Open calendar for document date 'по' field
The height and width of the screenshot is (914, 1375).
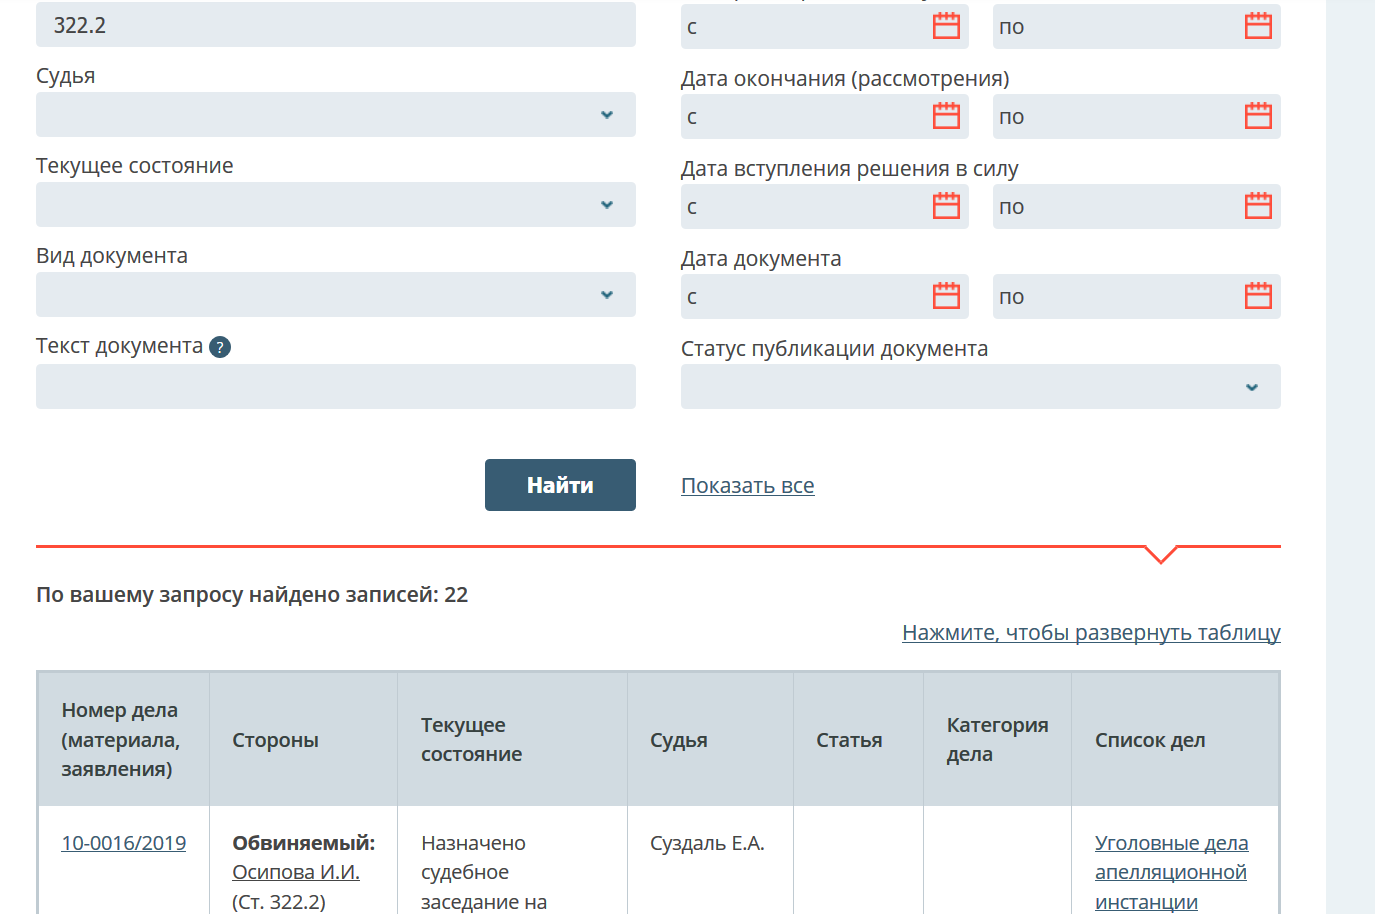point(1257,297)
